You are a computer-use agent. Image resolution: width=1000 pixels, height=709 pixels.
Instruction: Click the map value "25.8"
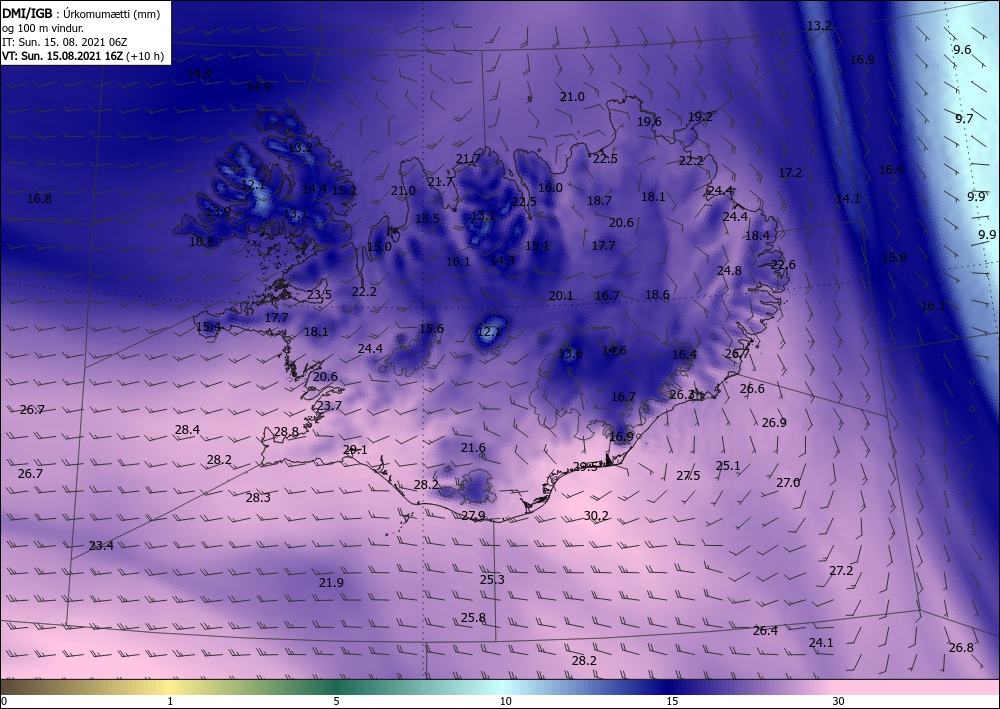(473, 618)
